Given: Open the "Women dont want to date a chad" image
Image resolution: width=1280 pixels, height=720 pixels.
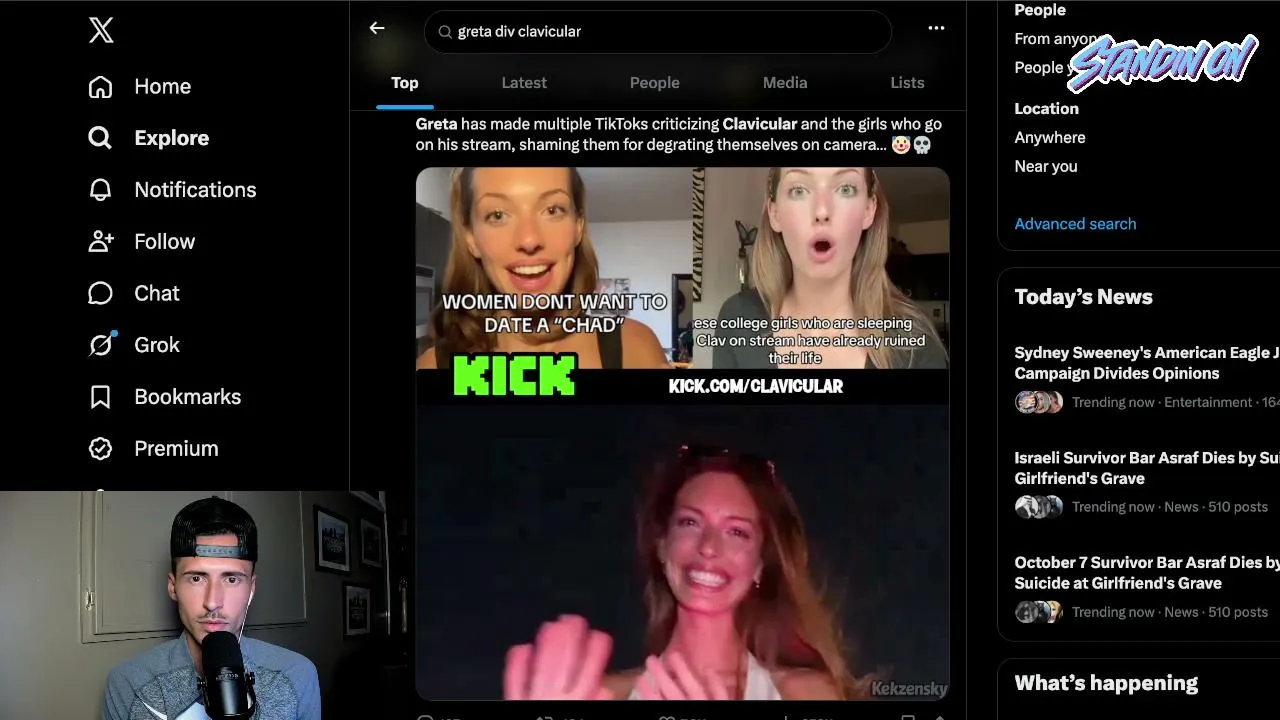Looking at the screenshot, I should pos(554,268).
